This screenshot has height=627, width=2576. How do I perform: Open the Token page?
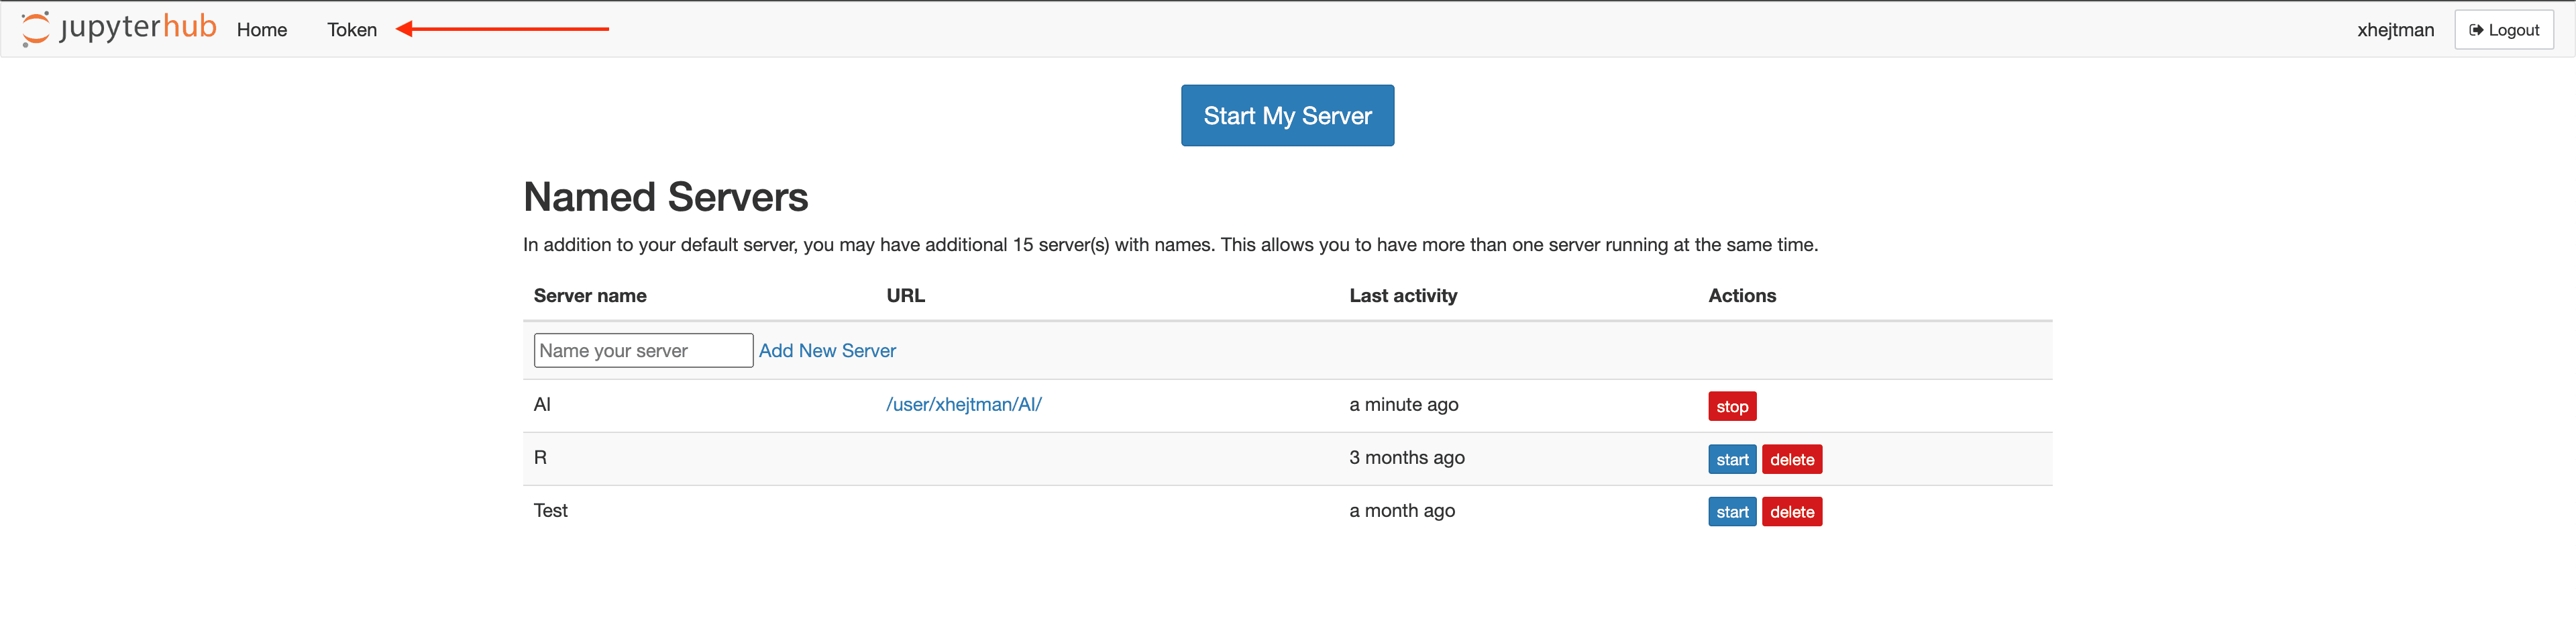pos(352,30)
